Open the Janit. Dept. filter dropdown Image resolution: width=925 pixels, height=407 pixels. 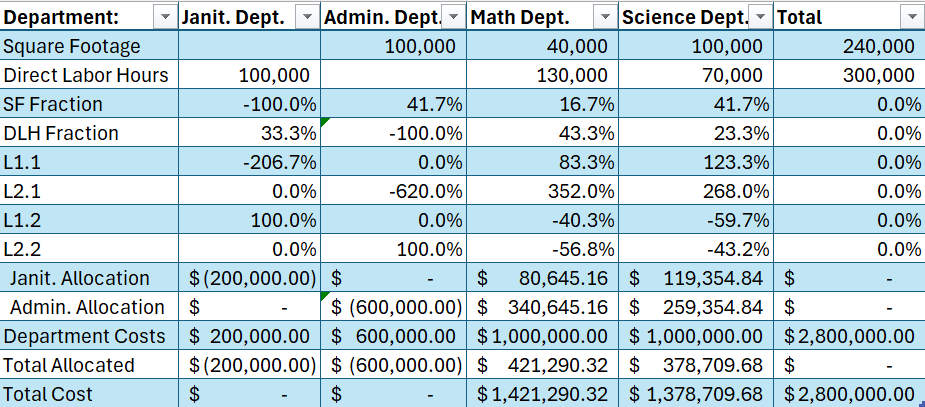tap(308, 17)
